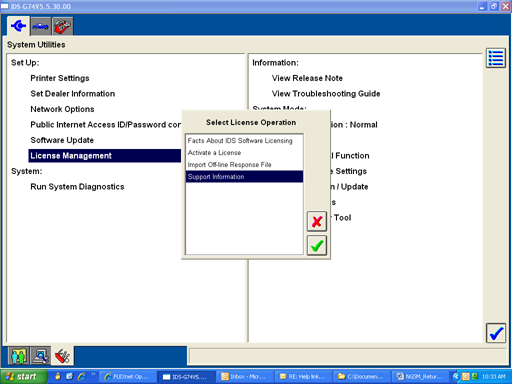Open the vehicle (car) tab
This screenshot has width=512, height=384.
40,26
